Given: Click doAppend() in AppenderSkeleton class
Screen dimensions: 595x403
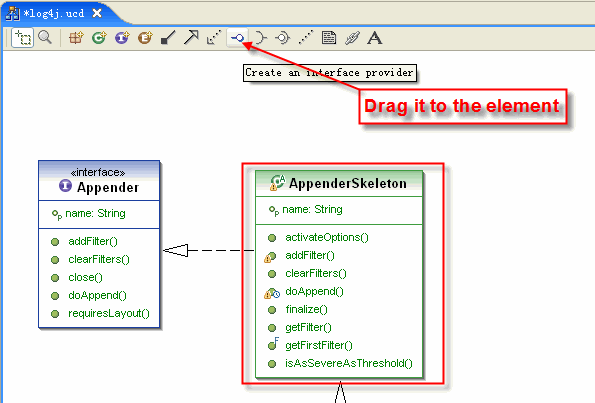Looking at the screenshot, I should tap(314, 291).
